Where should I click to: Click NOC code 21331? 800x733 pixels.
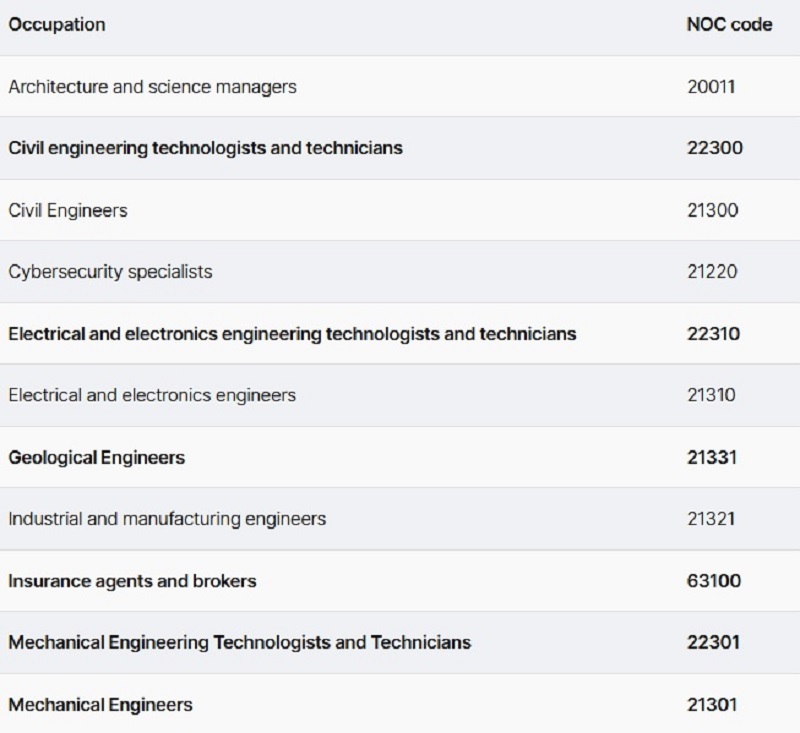coord(712,458)
